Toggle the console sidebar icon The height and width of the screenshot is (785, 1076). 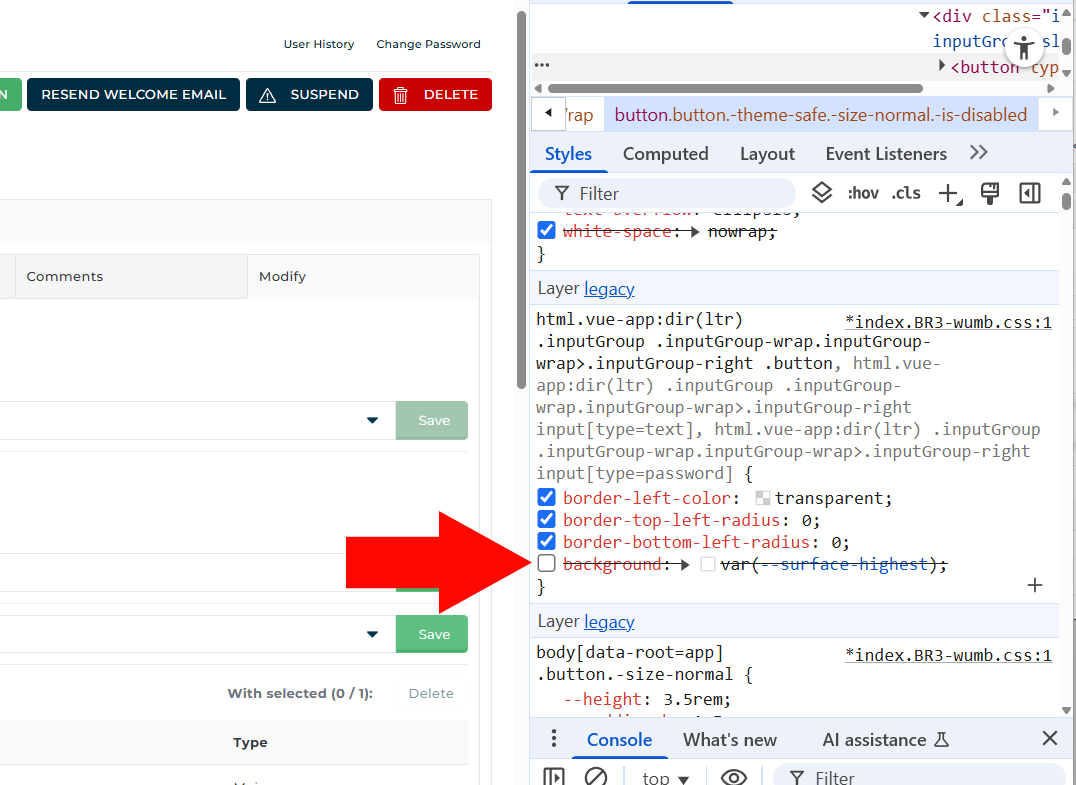point(553,777)
